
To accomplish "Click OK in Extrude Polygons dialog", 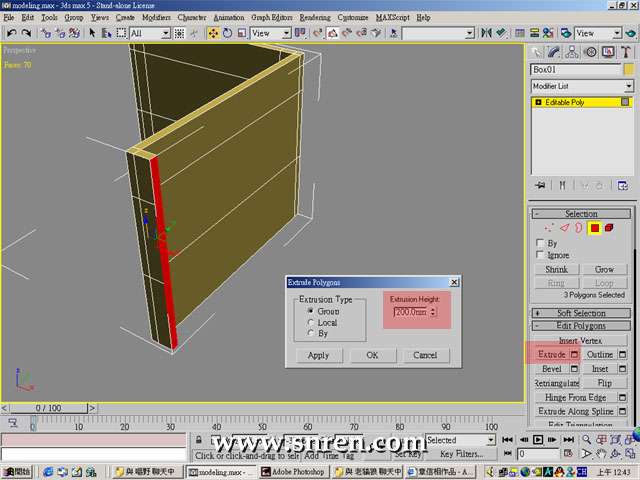I will tap(372, 355).
